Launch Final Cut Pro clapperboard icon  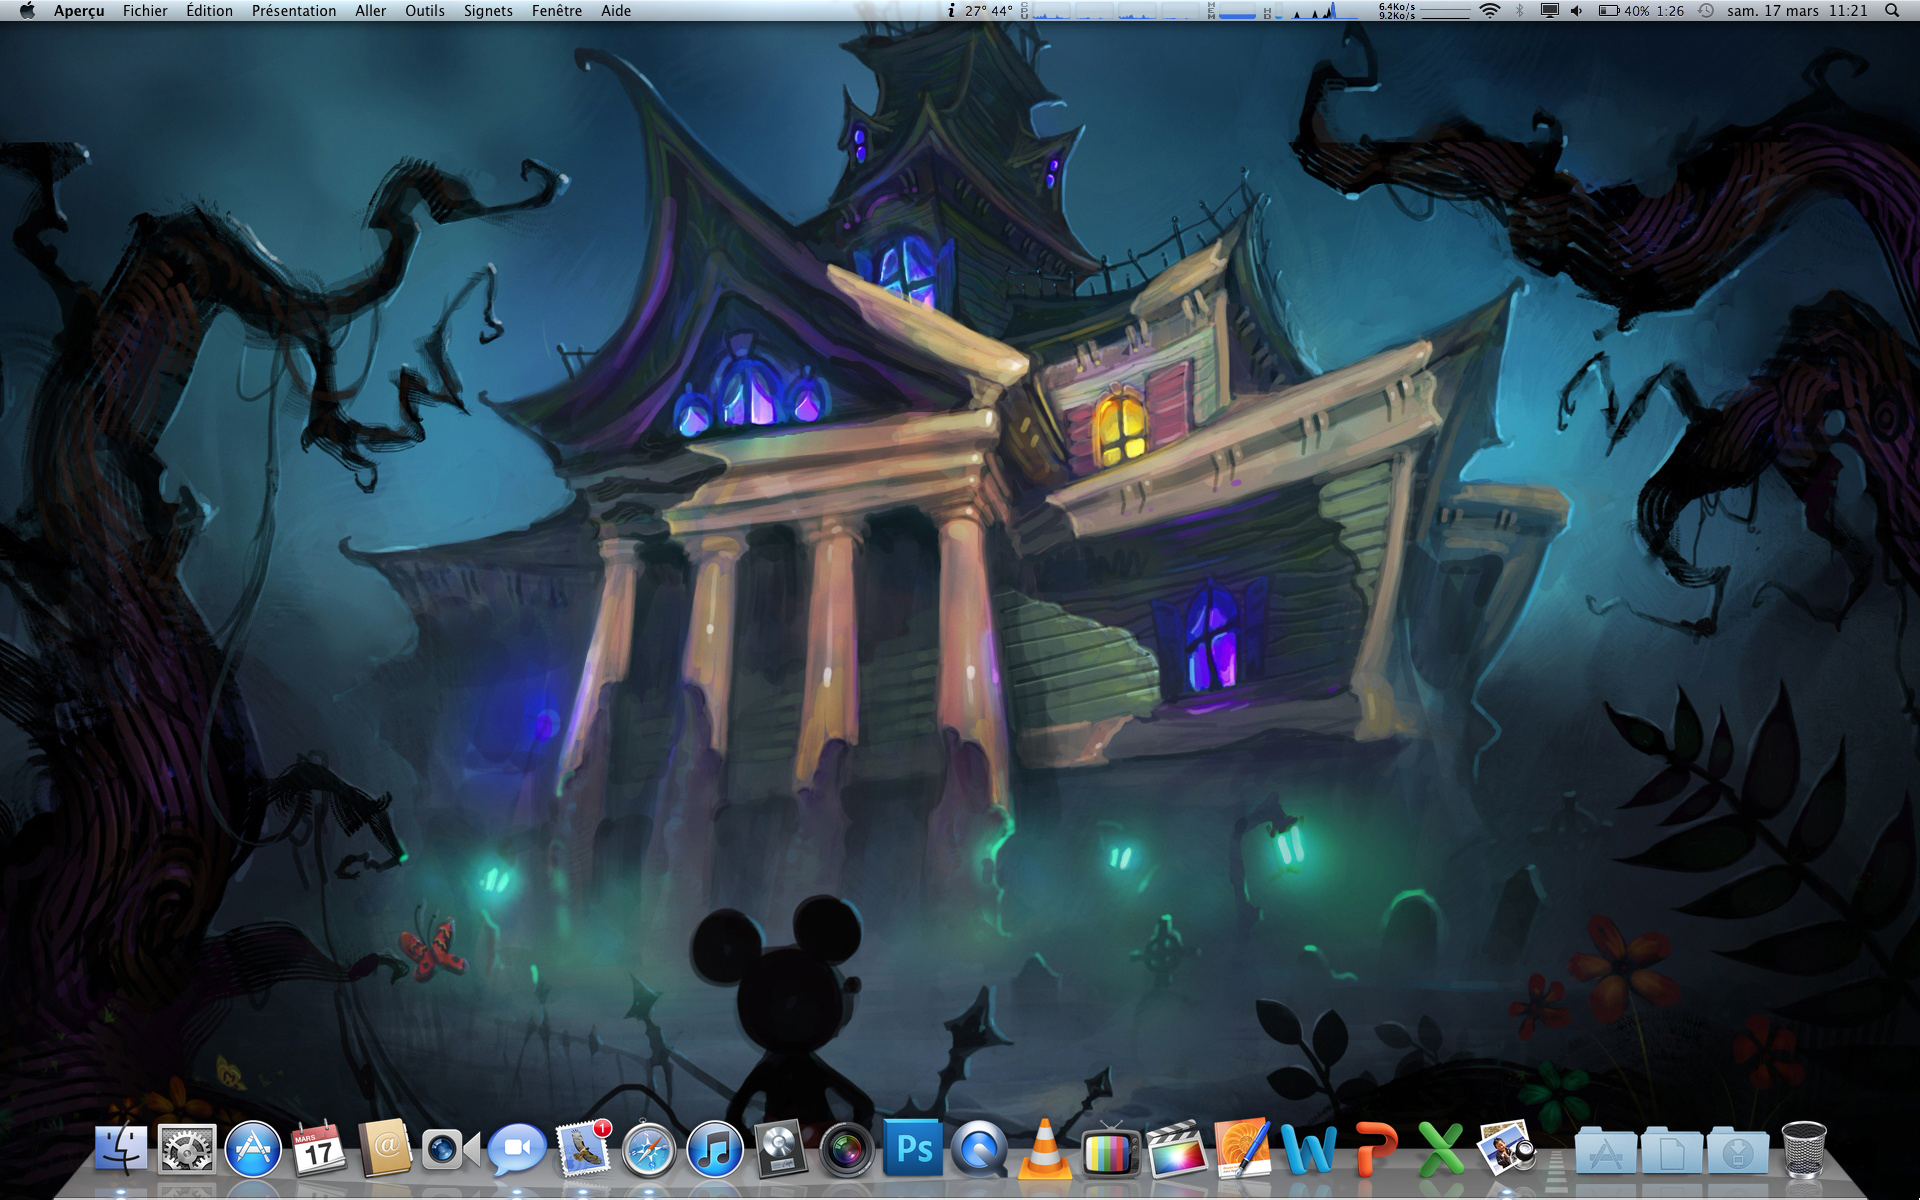tap(1177, 1149)
